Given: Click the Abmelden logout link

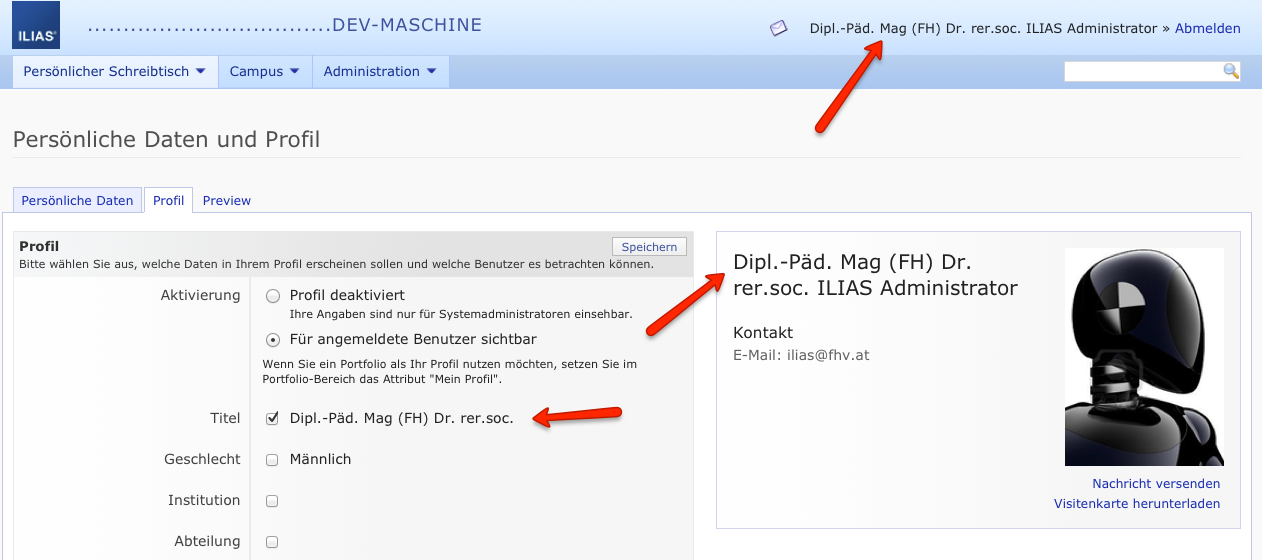Looking at the screenshot, I should coord(1207,28).
